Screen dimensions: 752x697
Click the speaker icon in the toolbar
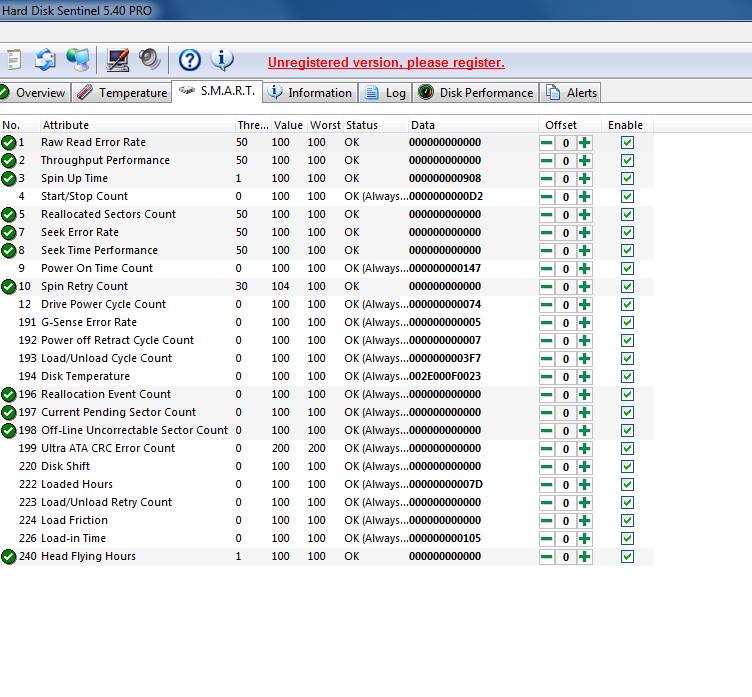tap(150, 60)
